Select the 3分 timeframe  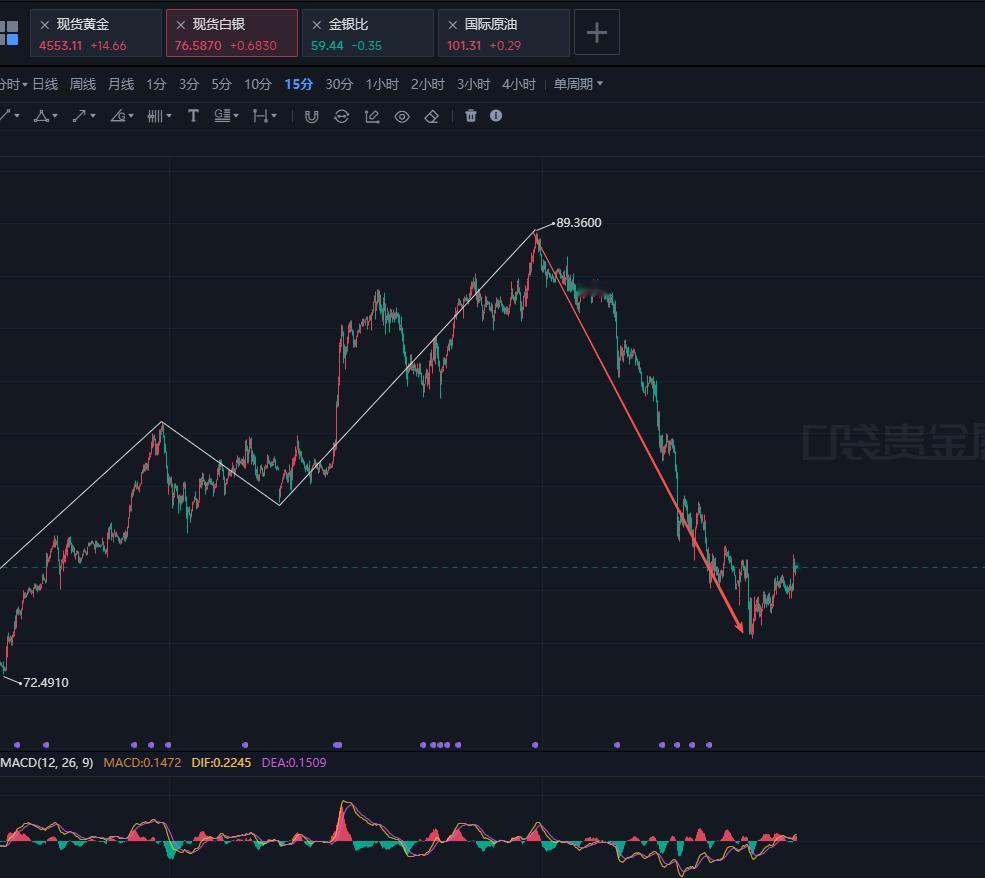(x=188, y=84)
